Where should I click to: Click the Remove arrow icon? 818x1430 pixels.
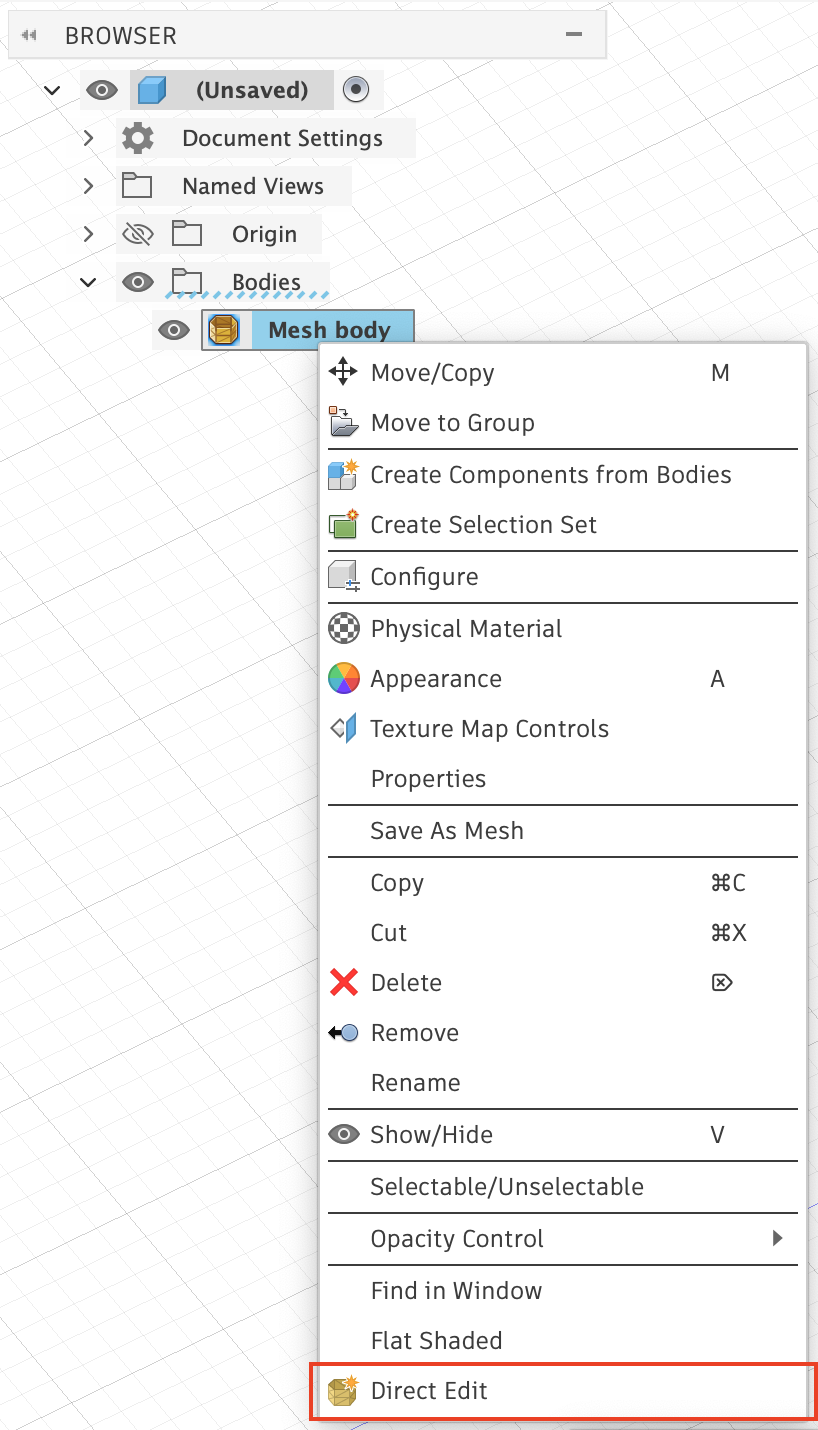(343, 1032)
